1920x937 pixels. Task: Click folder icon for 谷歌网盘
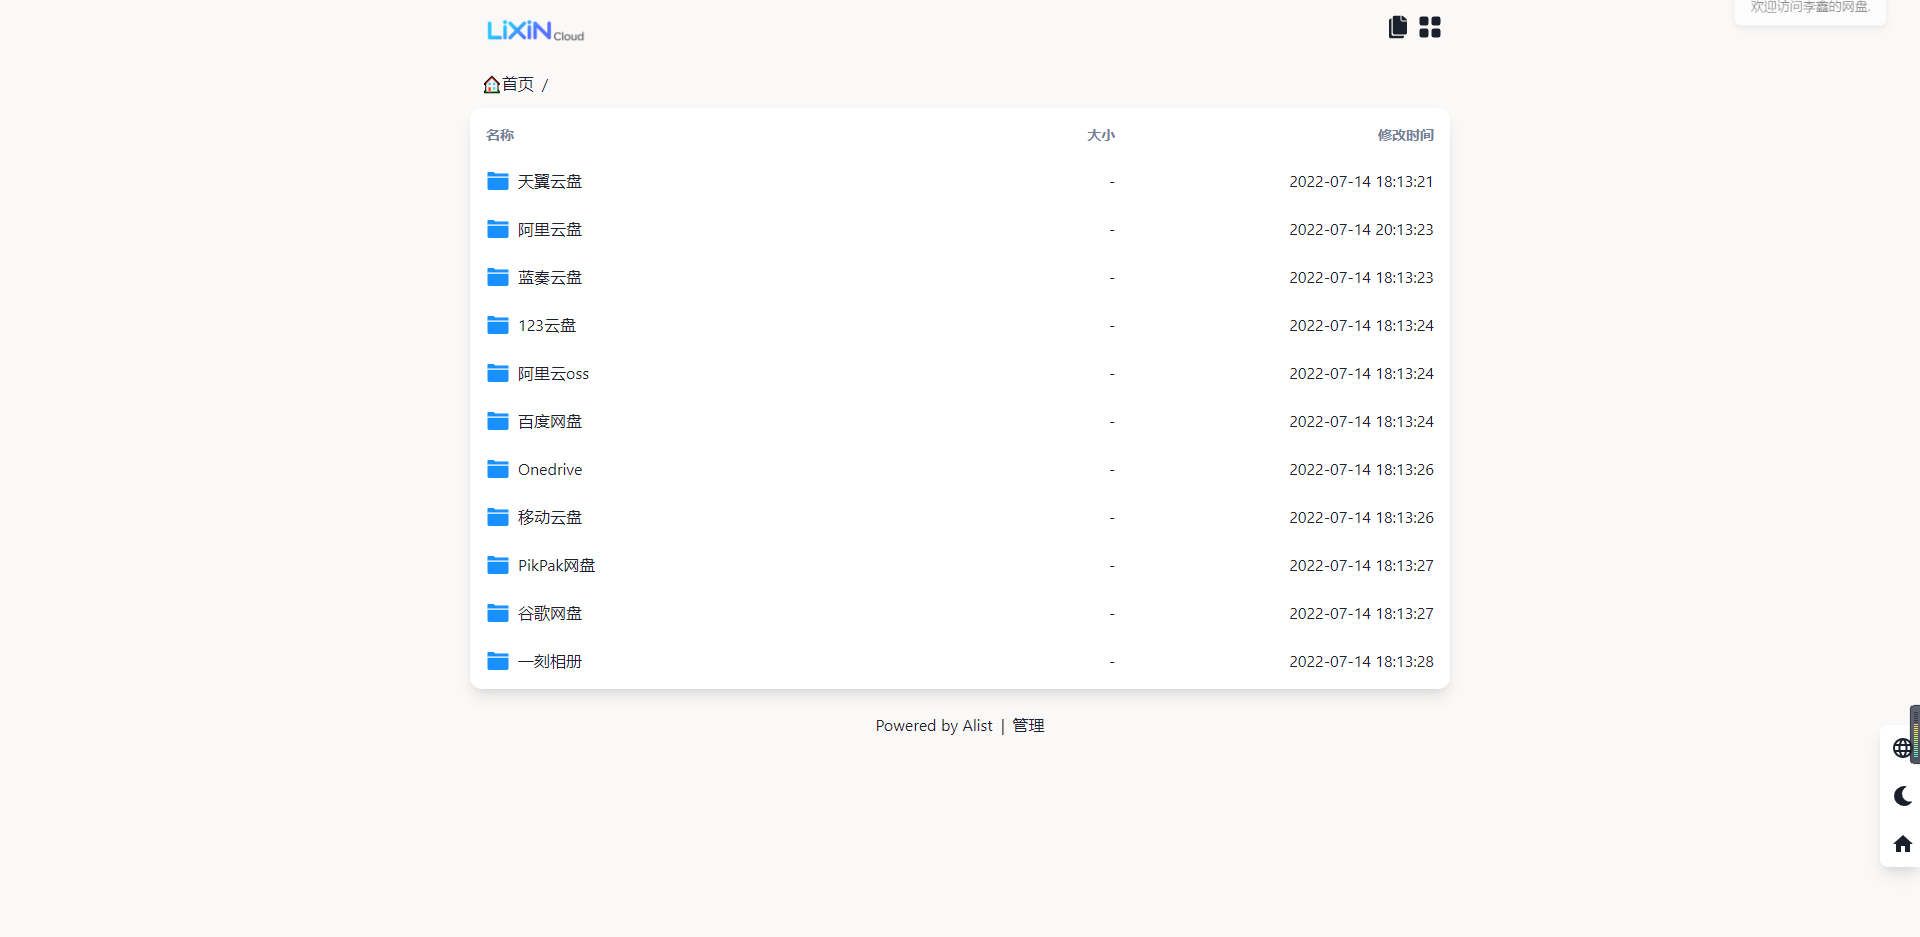[498, 613]
